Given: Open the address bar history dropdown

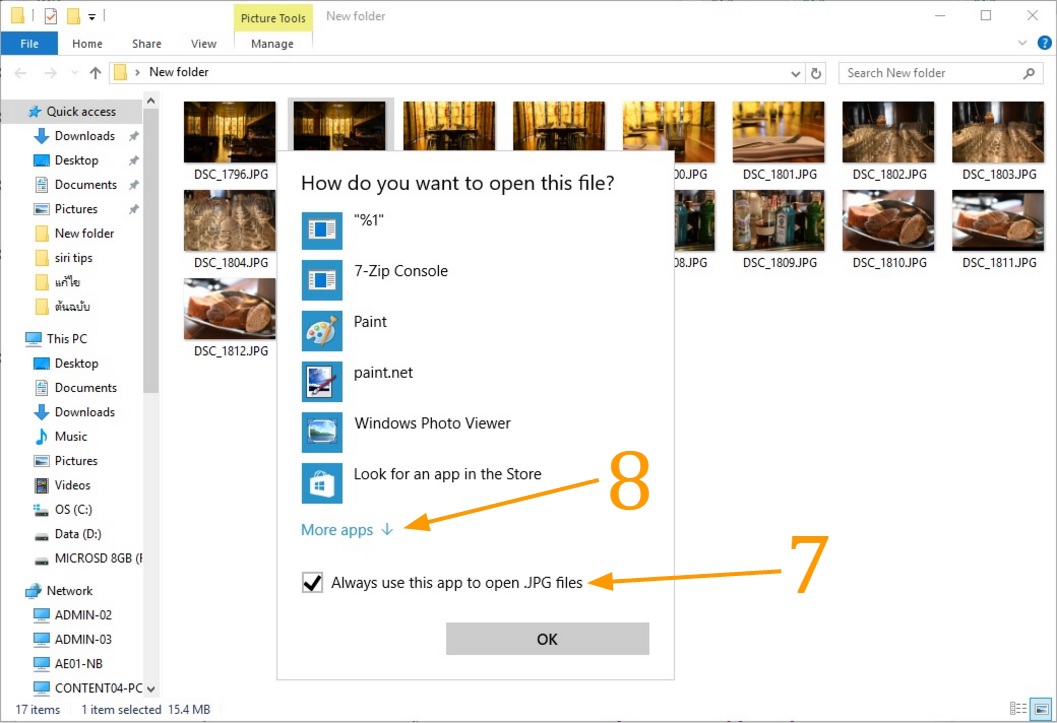Looking at the screenshot, I should click(795, 73).
